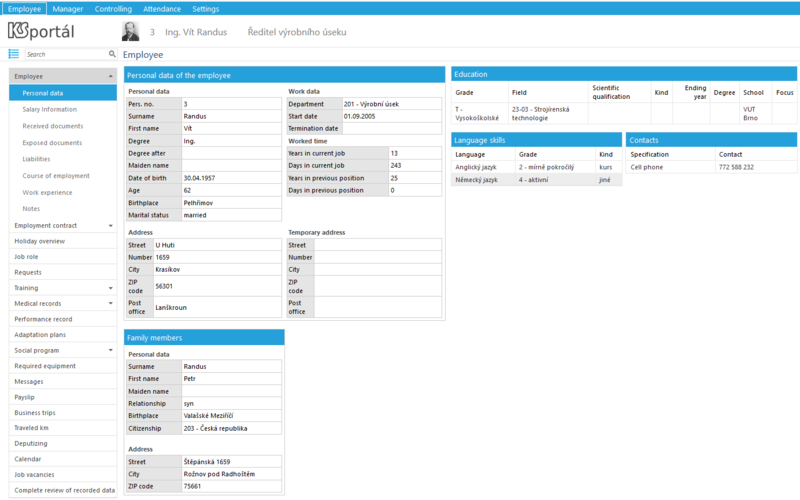
Task: Open the Settings tab
Action: (206, 9)
